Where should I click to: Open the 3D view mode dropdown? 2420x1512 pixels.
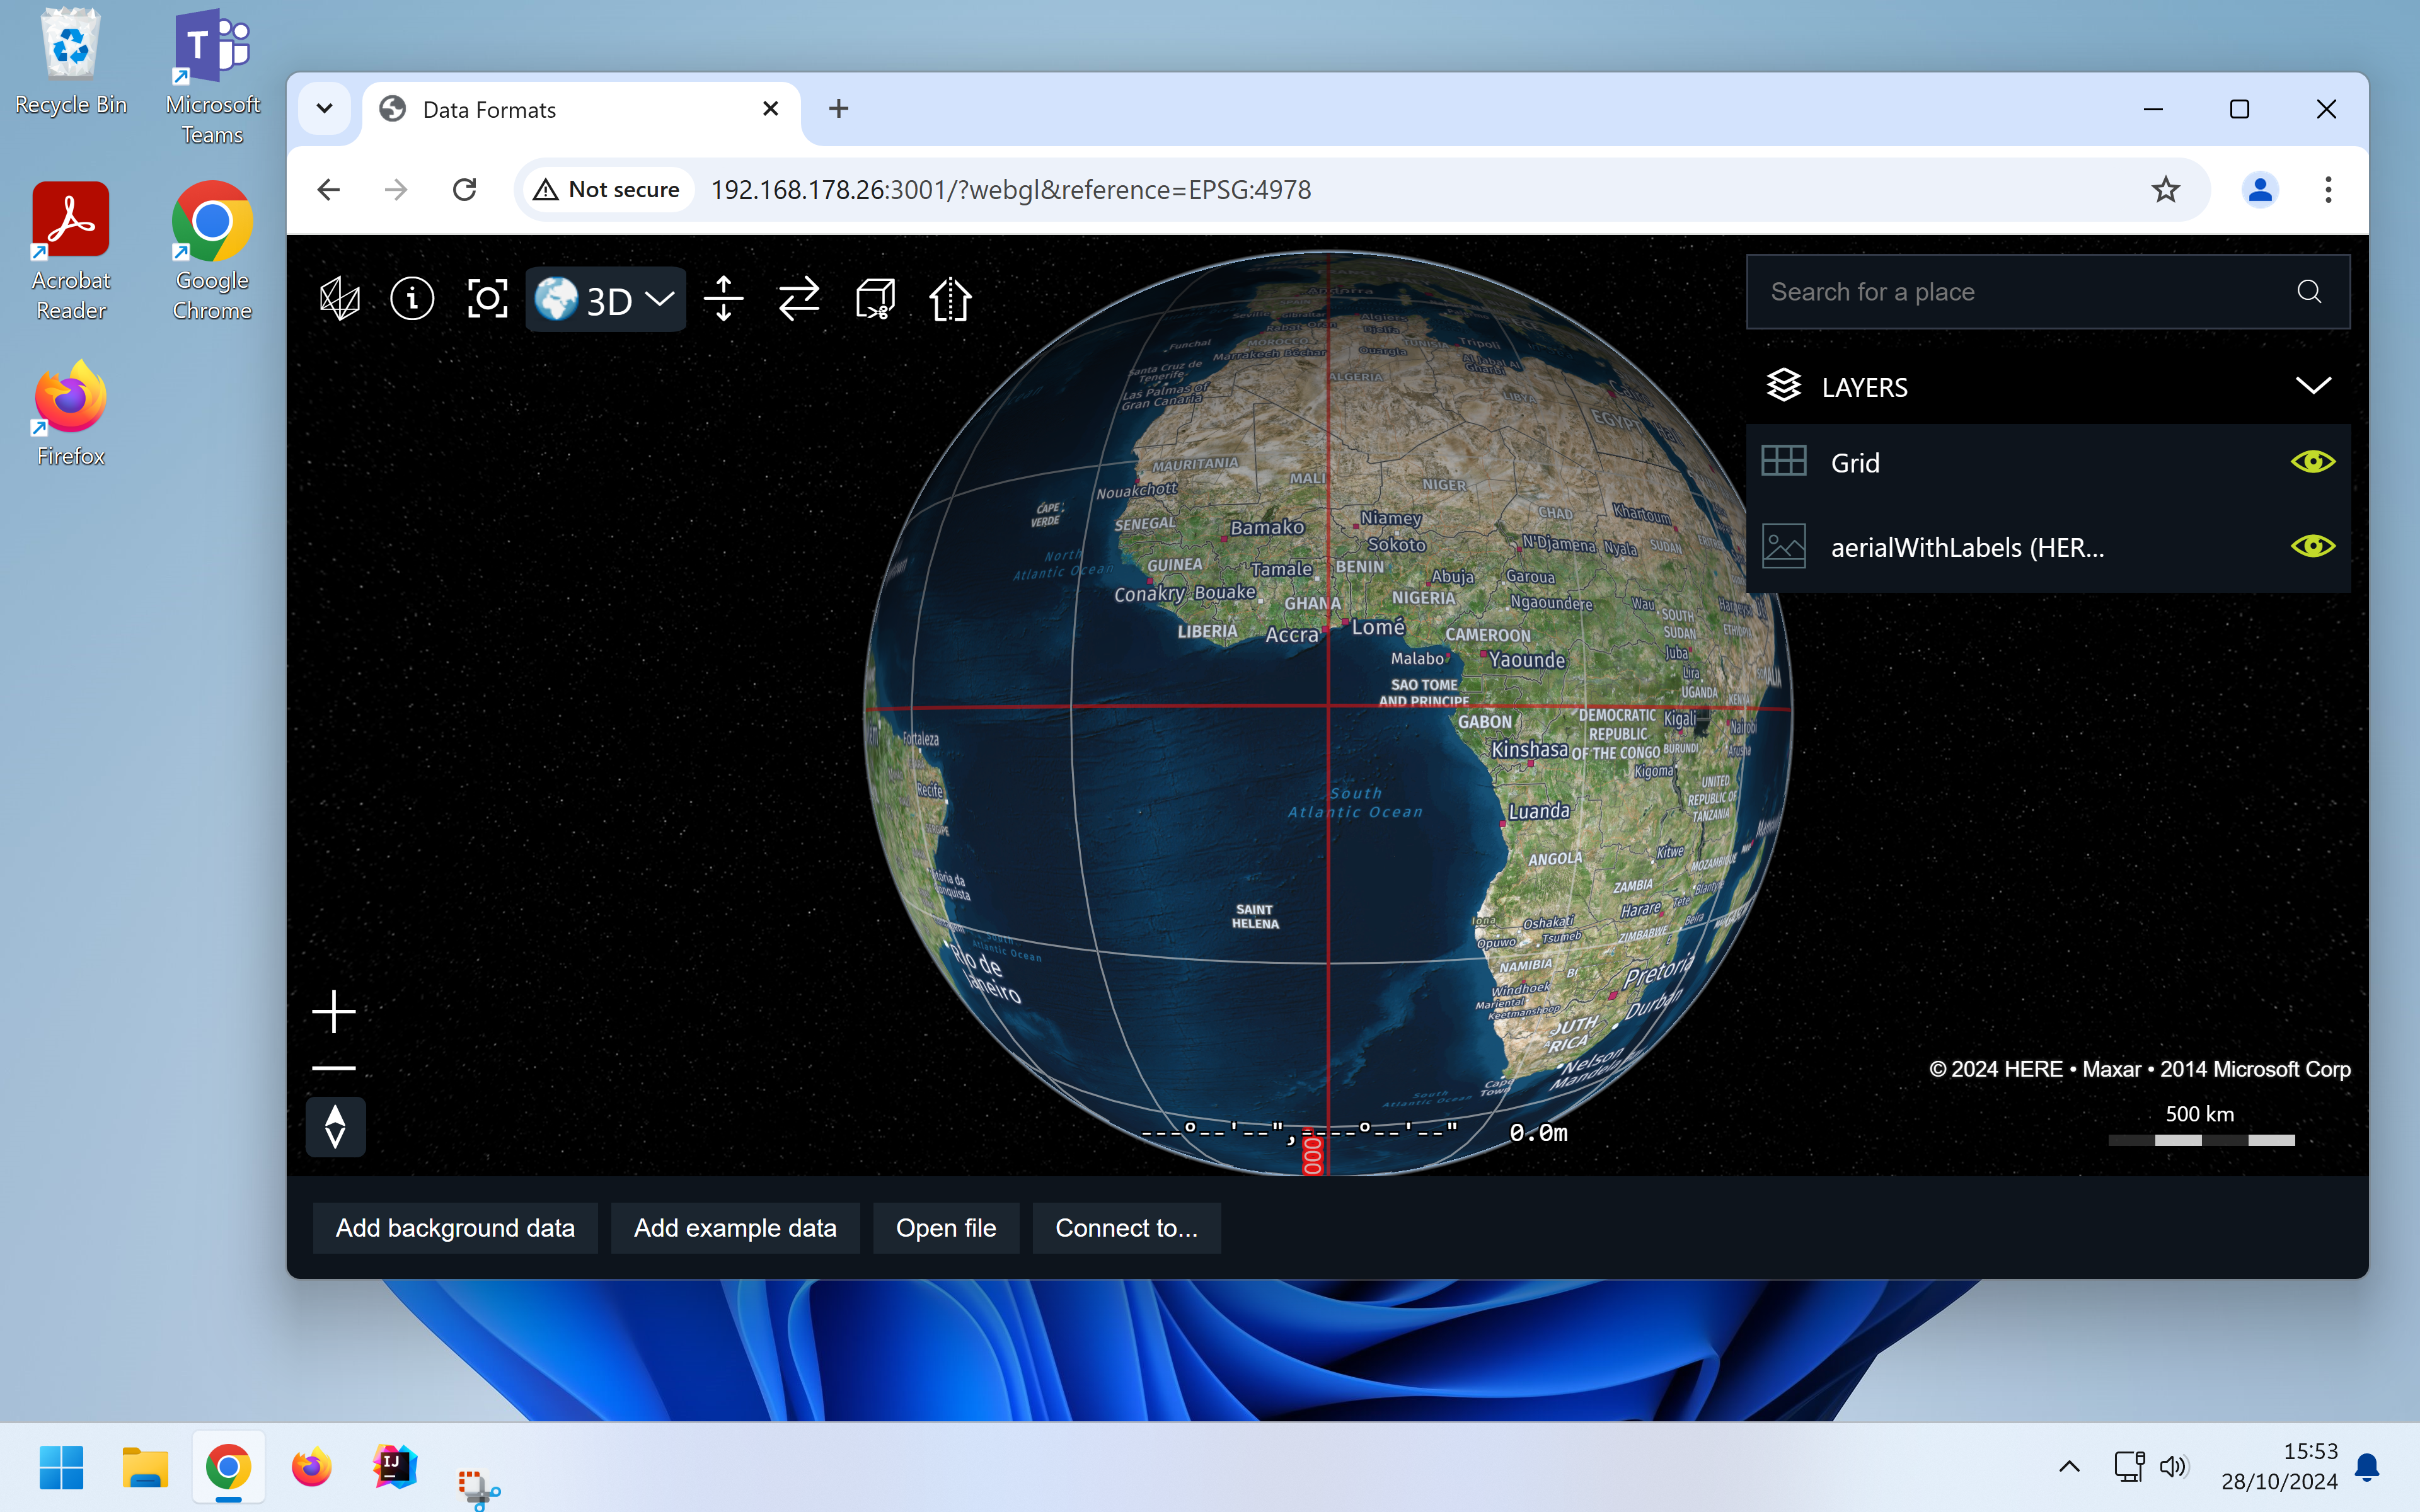pos(606,299)
